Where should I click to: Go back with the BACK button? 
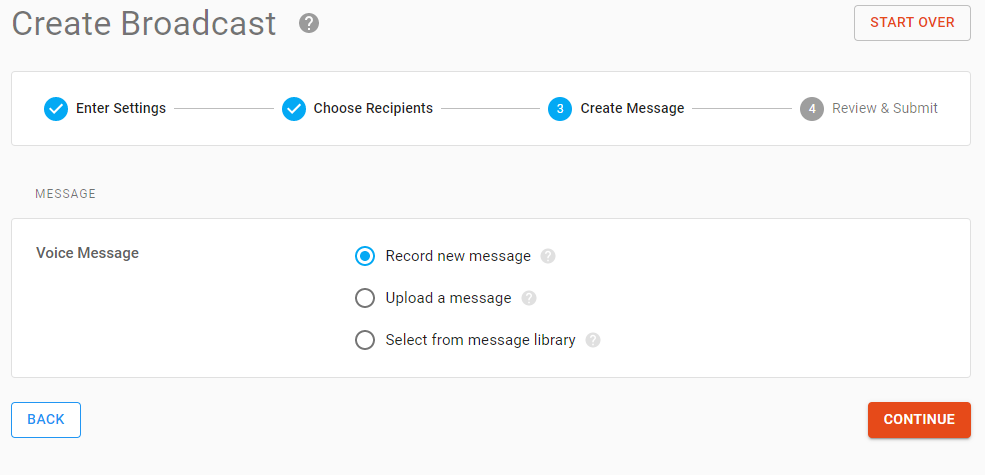pyautogui.click(x=46, y=420)
